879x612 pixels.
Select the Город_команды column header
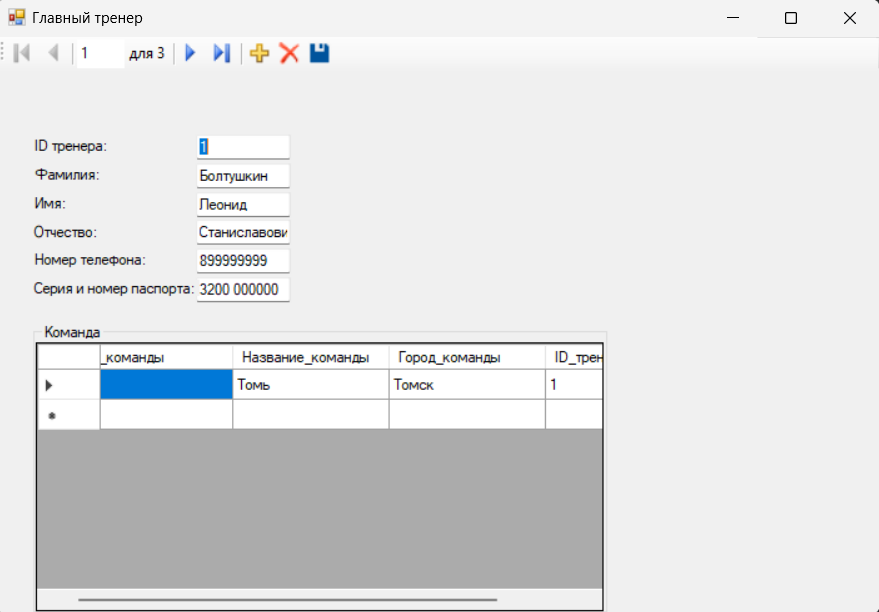click(x=467, y=357)
